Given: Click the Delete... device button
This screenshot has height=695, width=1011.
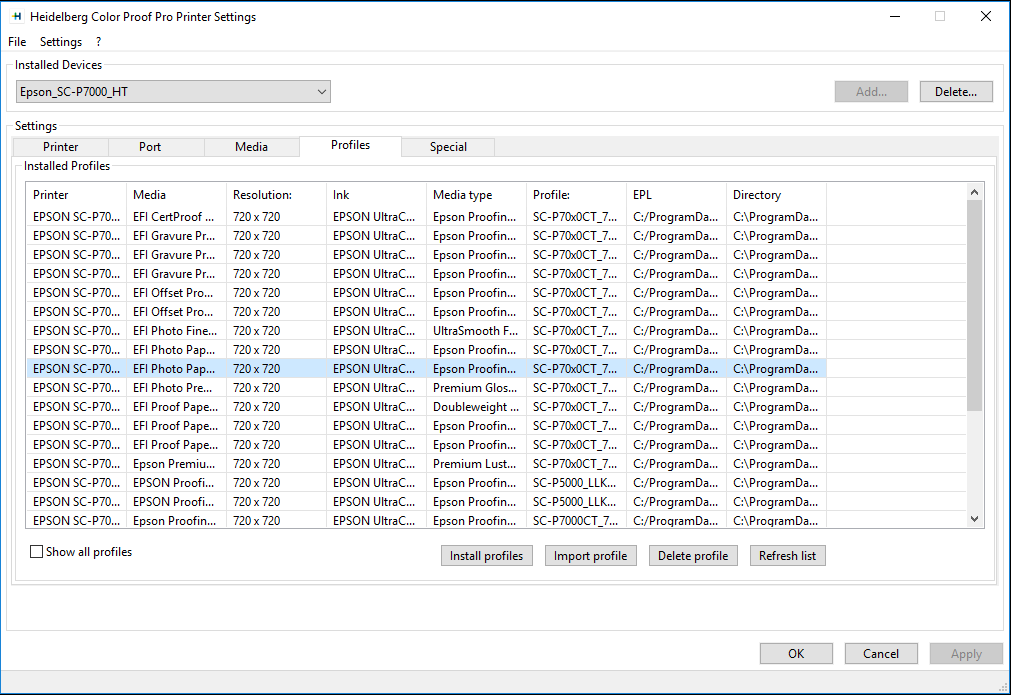Looking at the screenshot, I should [x=956, y=92].
